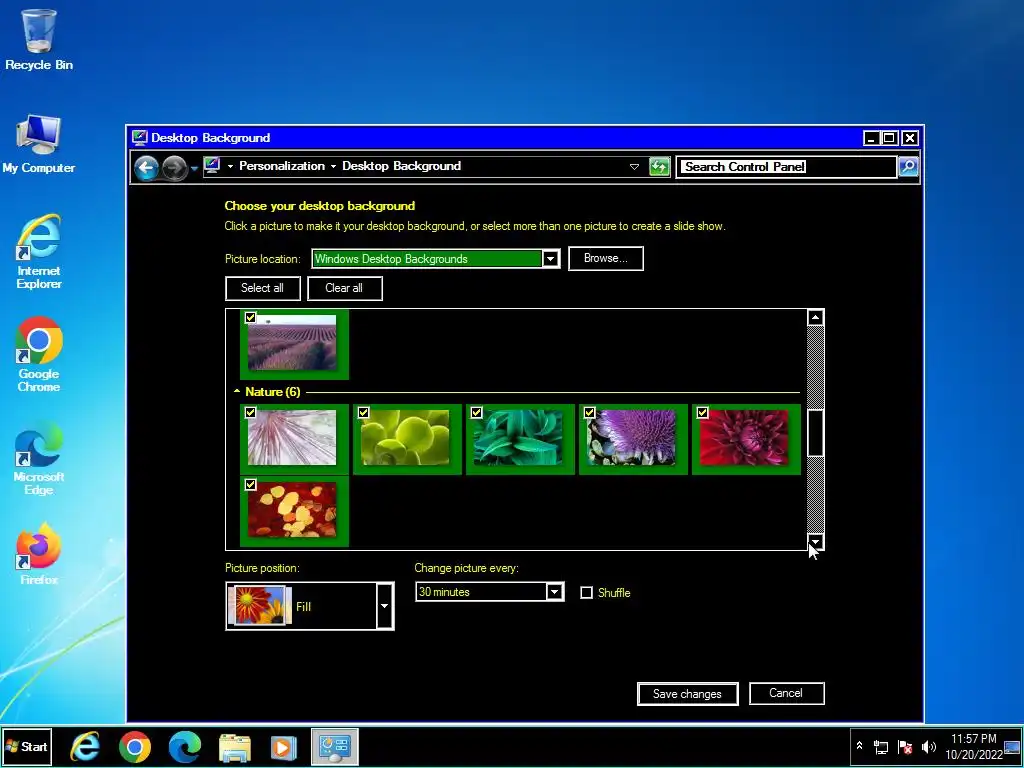Click the scroll up arrow of wallpaper list
The image size is (1024, 768).
click(815, 317)
